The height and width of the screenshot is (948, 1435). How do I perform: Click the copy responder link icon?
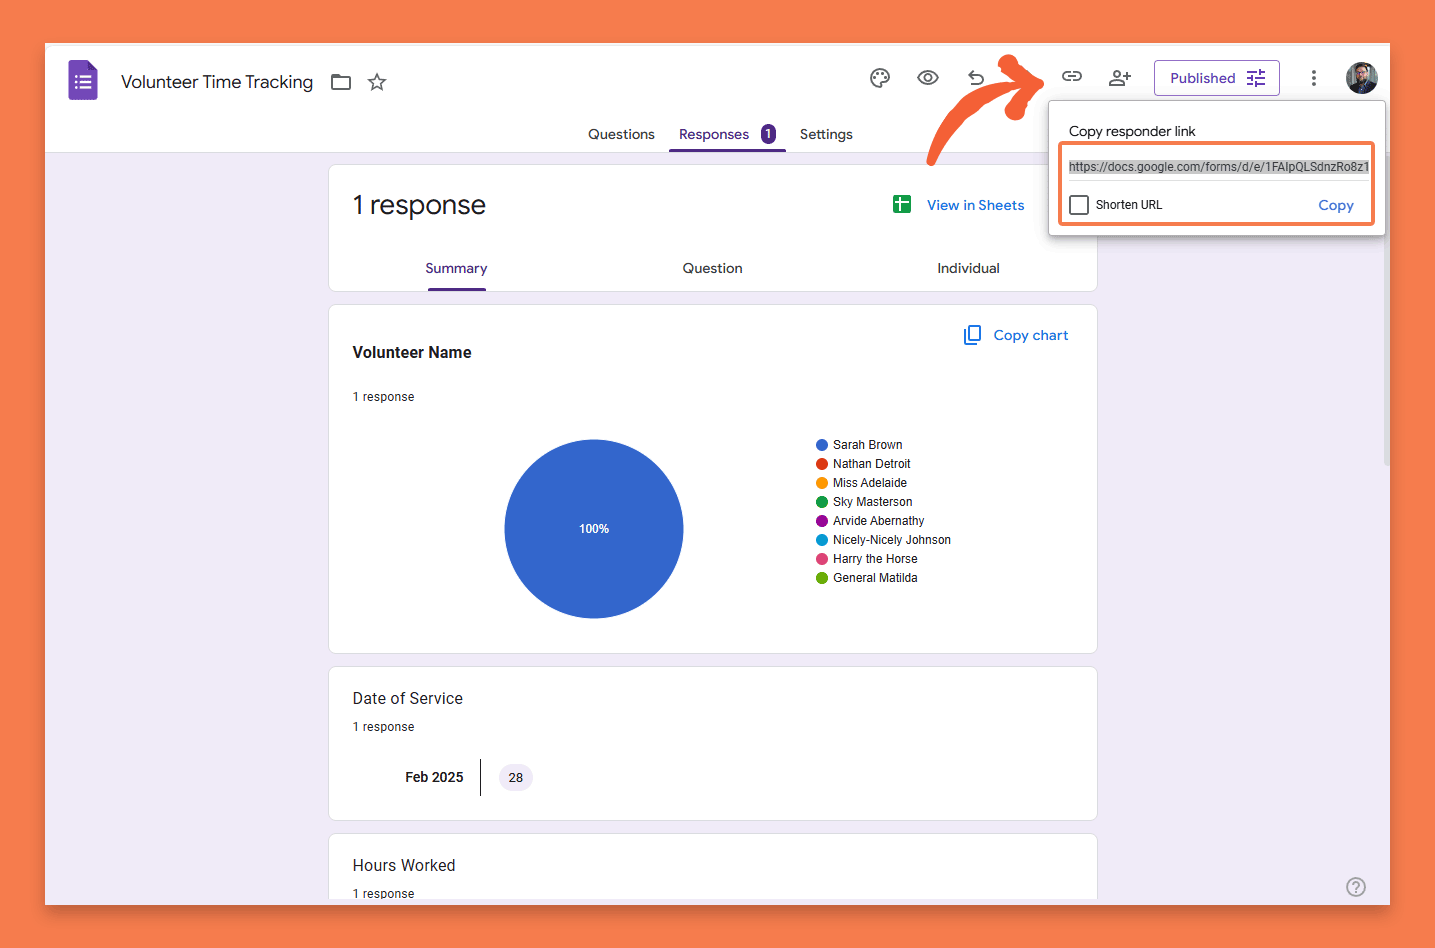pos(1072,77)
